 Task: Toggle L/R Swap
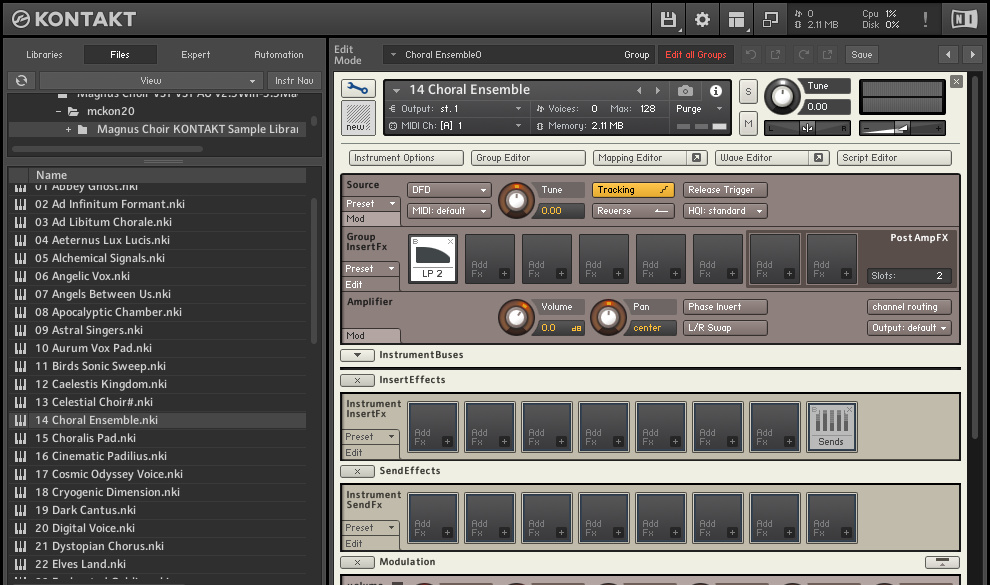pyautogui.click(x=725, y=328)
